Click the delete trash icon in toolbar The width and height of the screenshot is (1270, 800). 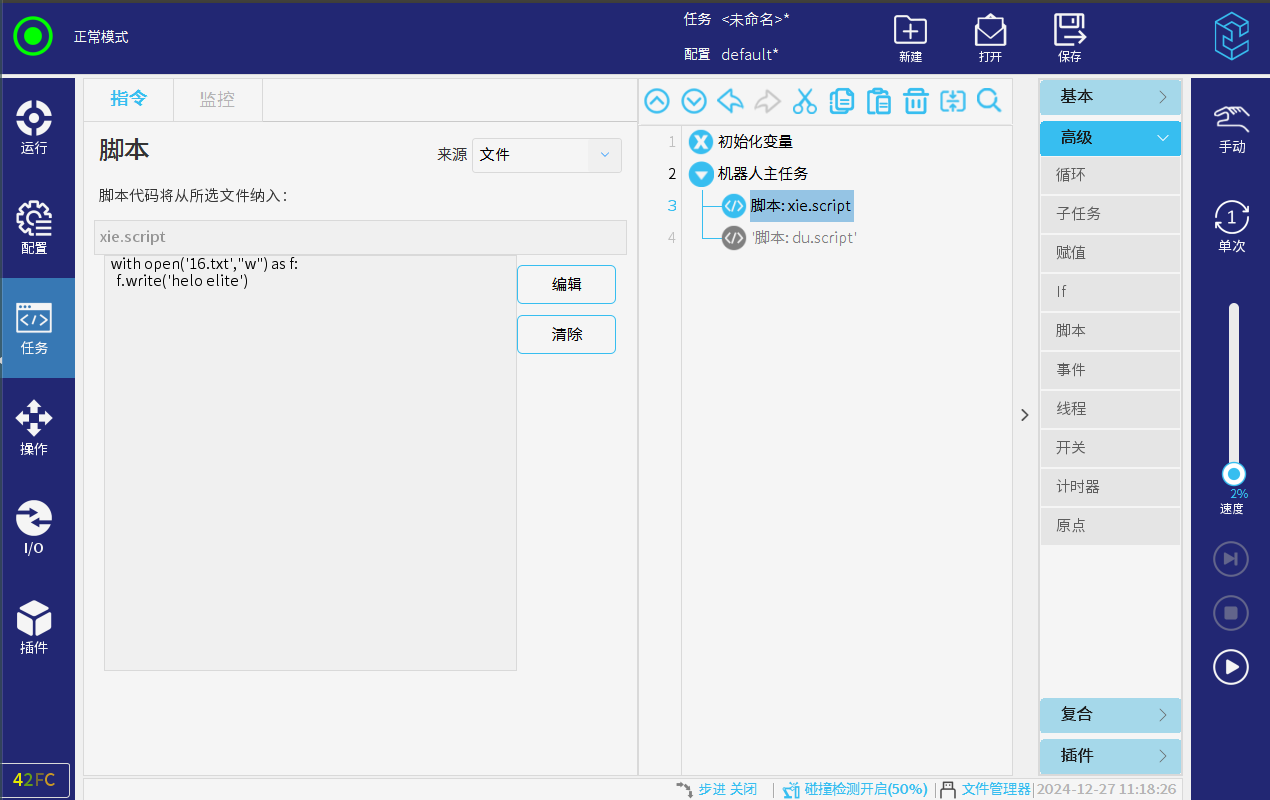coord(915,101)
